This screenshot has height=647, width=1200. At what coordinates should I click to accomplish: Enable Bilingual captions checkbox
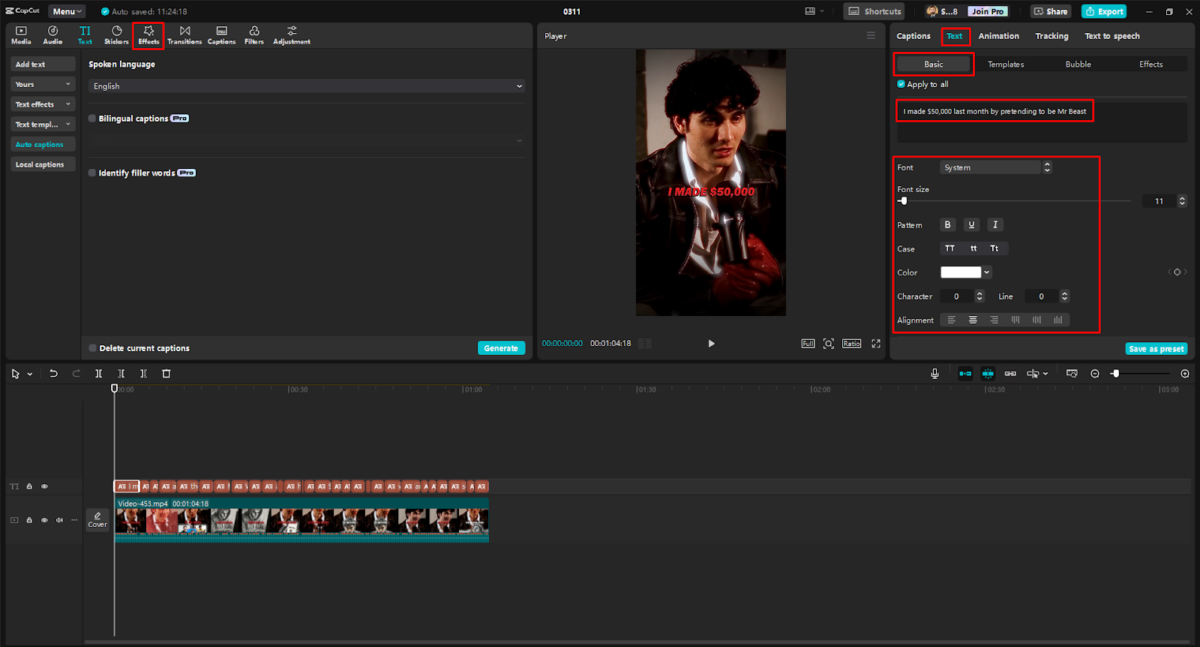(x=93, y=118)
